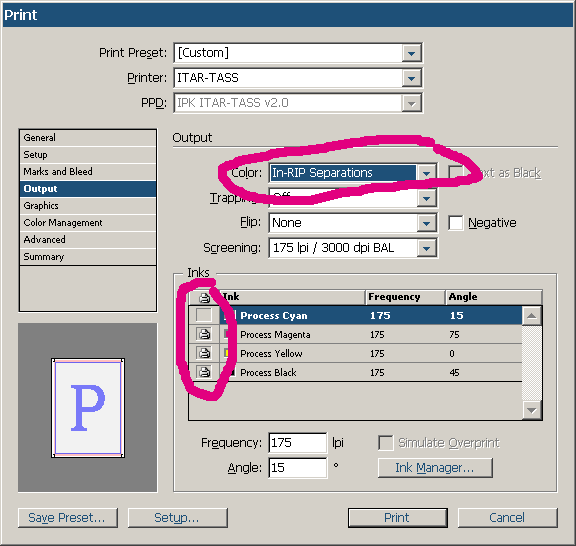This screenshot has height=546, width=576.
Task: Click the Ink column header
Action: (292, 297)
